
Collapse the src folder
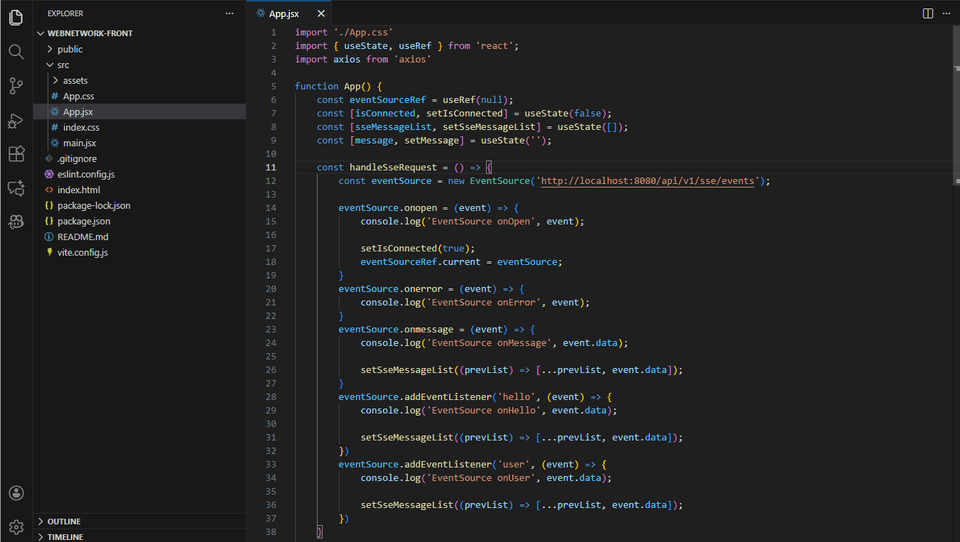coord(63,65)
